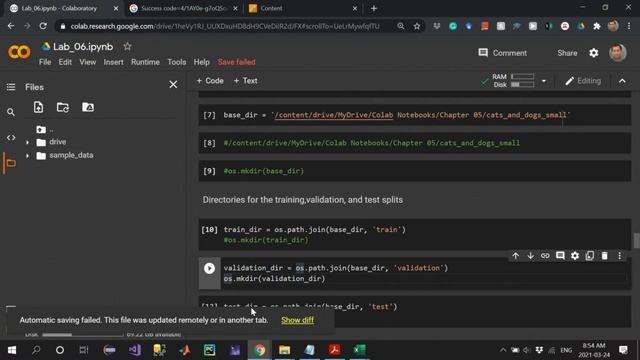Screen dimensions: 640x360
Task: Select the sample_data folder name
Action: coord(71,155)
